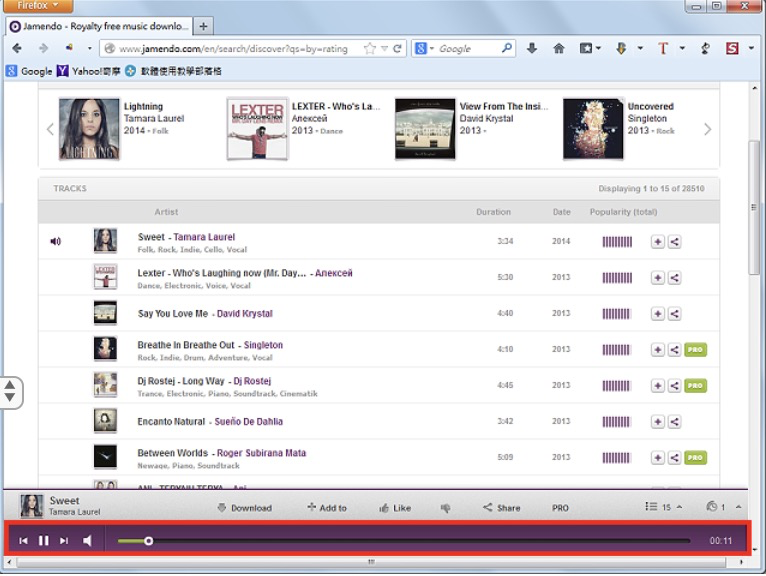Go back with browser back arrow

coord(17,48)
